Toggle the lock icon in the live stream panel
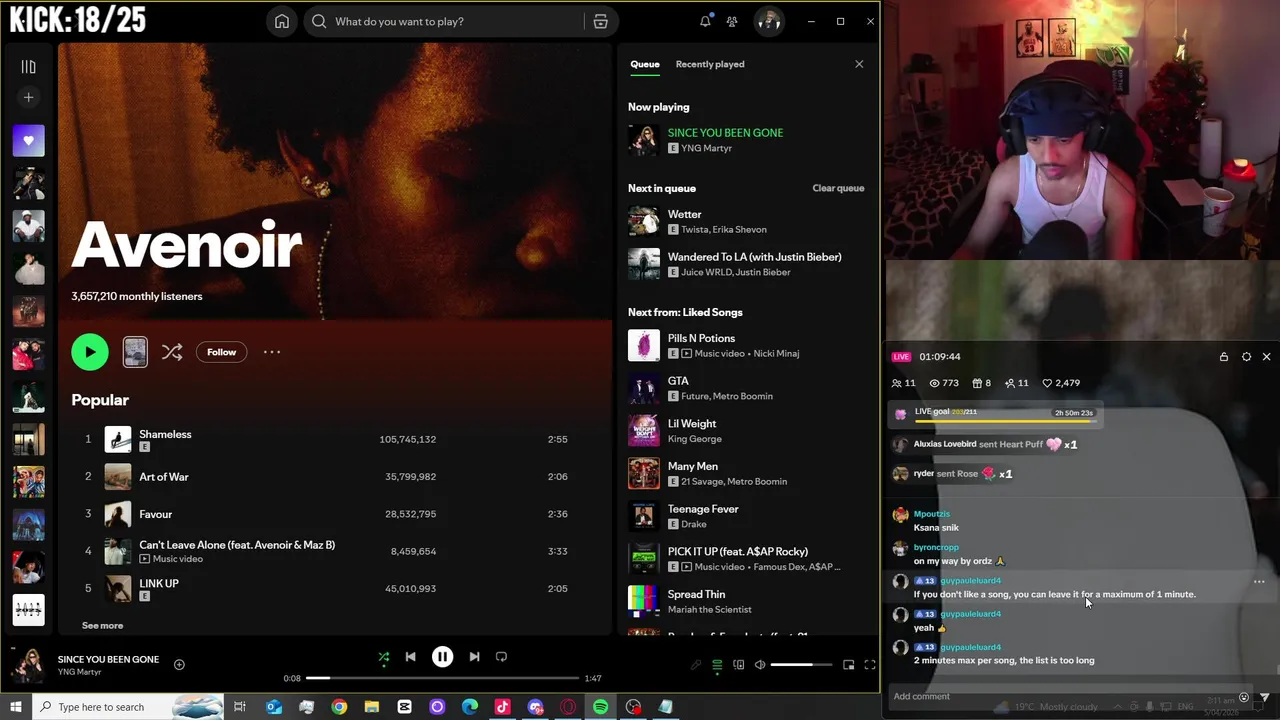 point(1224,357)
